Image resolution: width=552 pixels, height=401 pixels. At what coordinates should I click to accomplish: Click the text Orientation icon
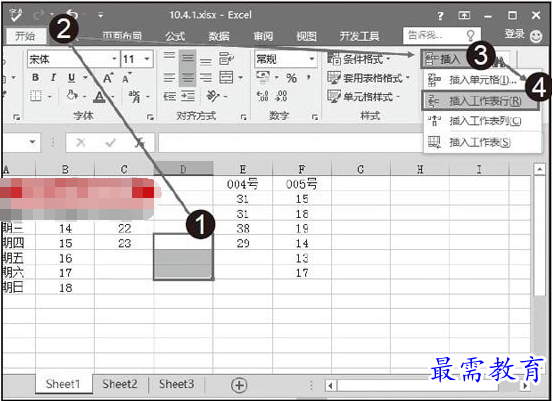[x=213, y=96]
